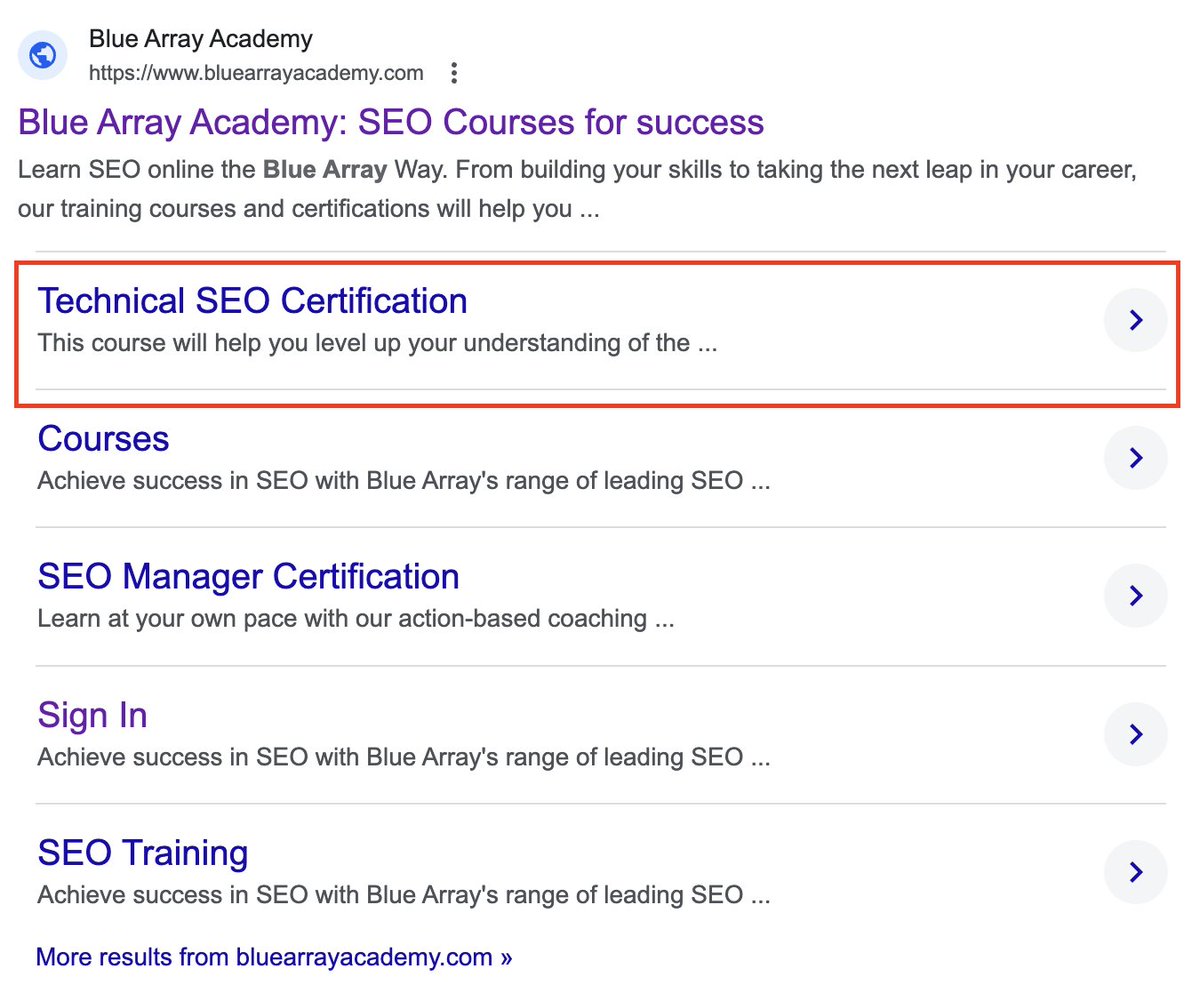Expand the SEO Training row chevron
Screen dimensions: 1200x985
click(1135, 872)
